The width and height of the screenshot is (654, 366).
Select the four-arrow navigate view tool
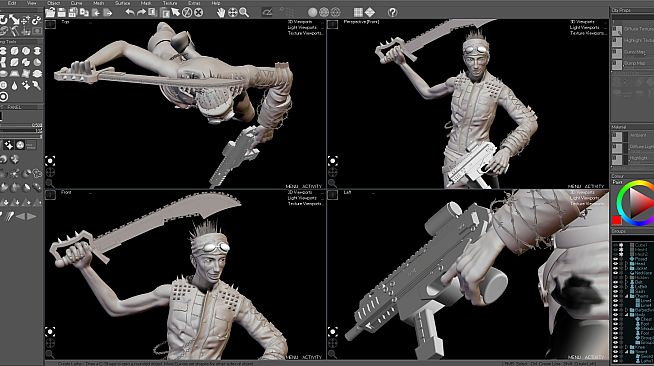coord(232,13)
